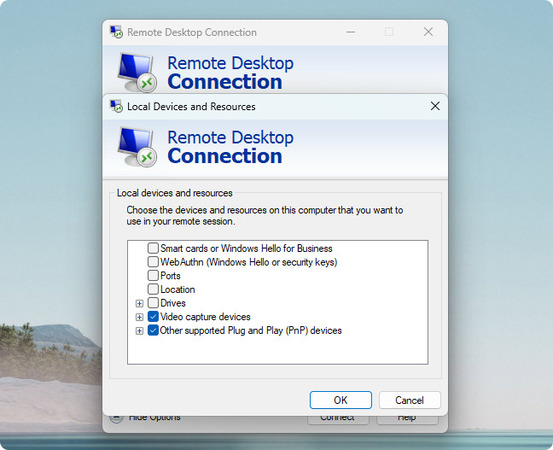The height and width of the screenshot is (450, 553).
Task: Expand the Drives tree node
Action: click(139, 303)
